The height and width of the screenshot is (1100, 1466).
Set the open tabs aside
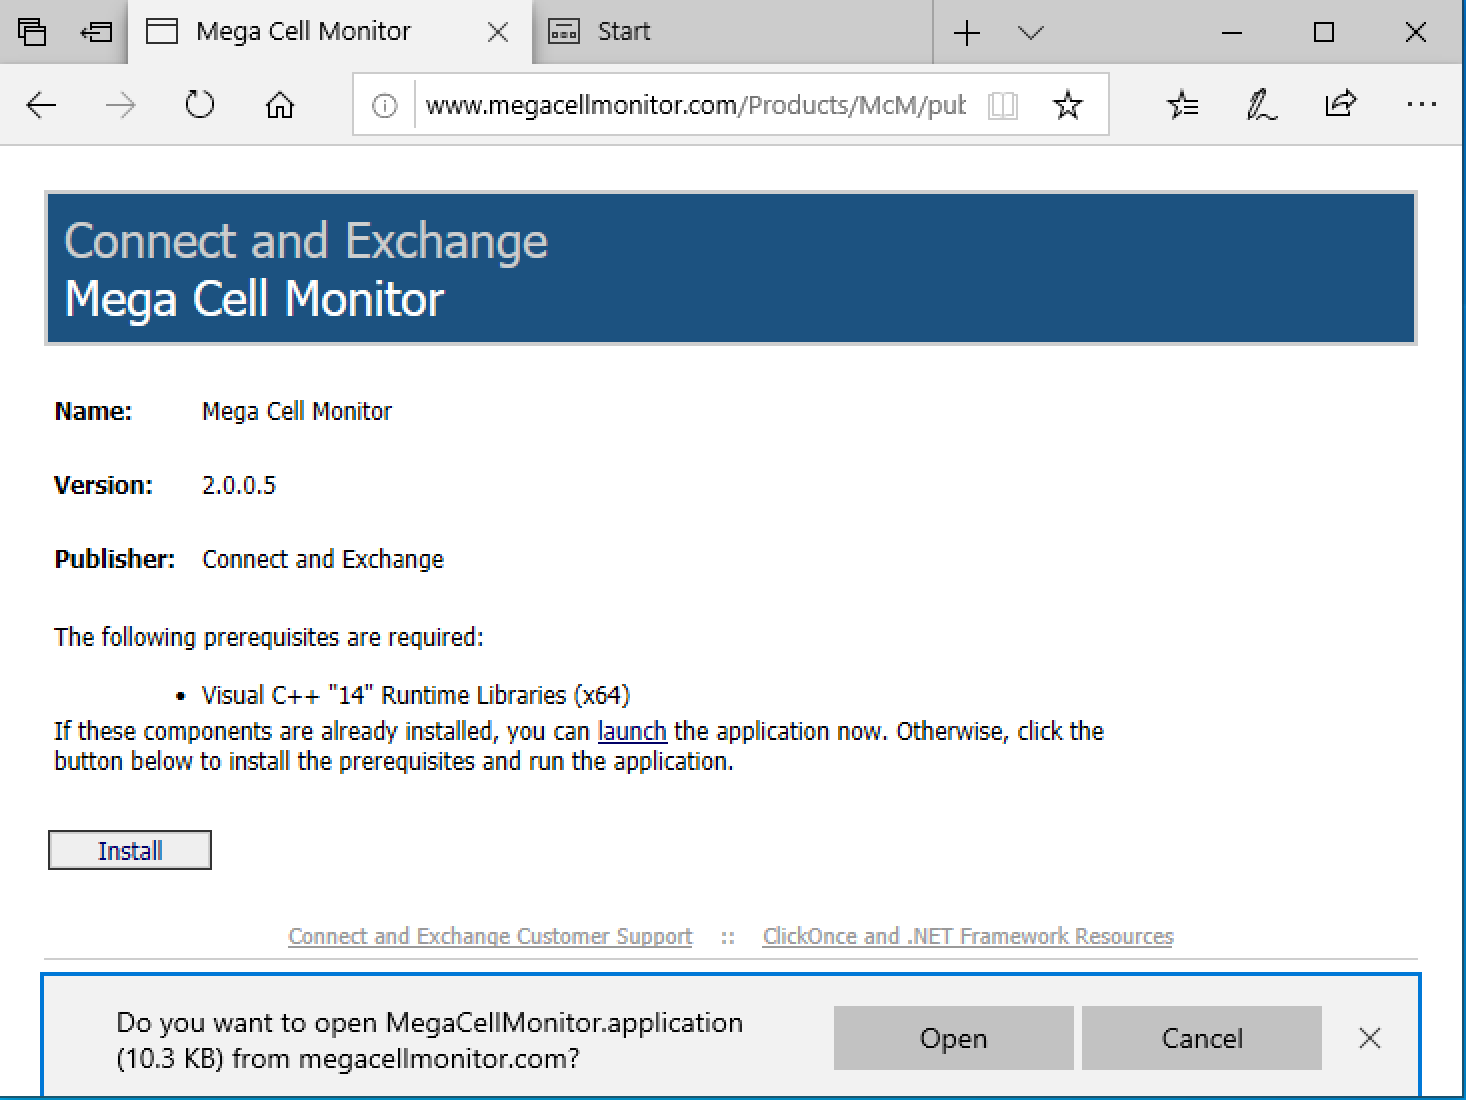96,32
